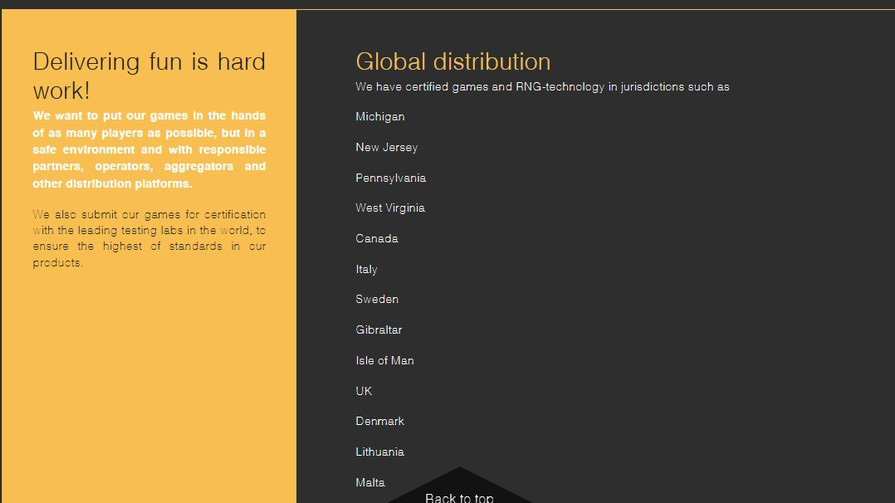Click the 'Delivering fun is hard work!' heading
895x503 pixels.
point(149,76)
